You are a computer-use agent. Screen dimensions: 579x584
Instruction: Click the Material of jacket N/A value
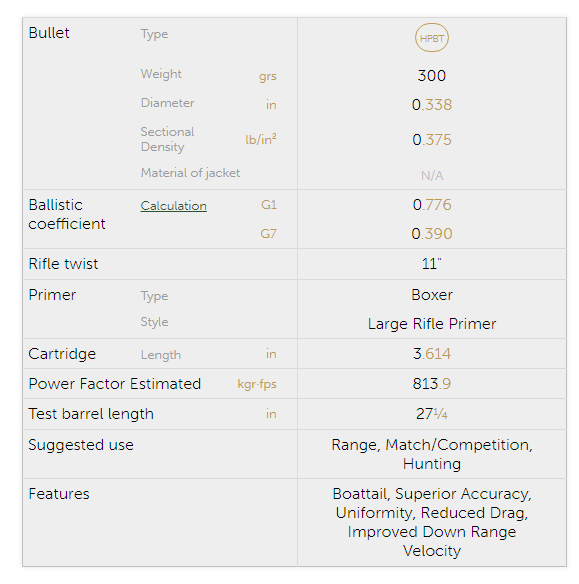point(432,175)
